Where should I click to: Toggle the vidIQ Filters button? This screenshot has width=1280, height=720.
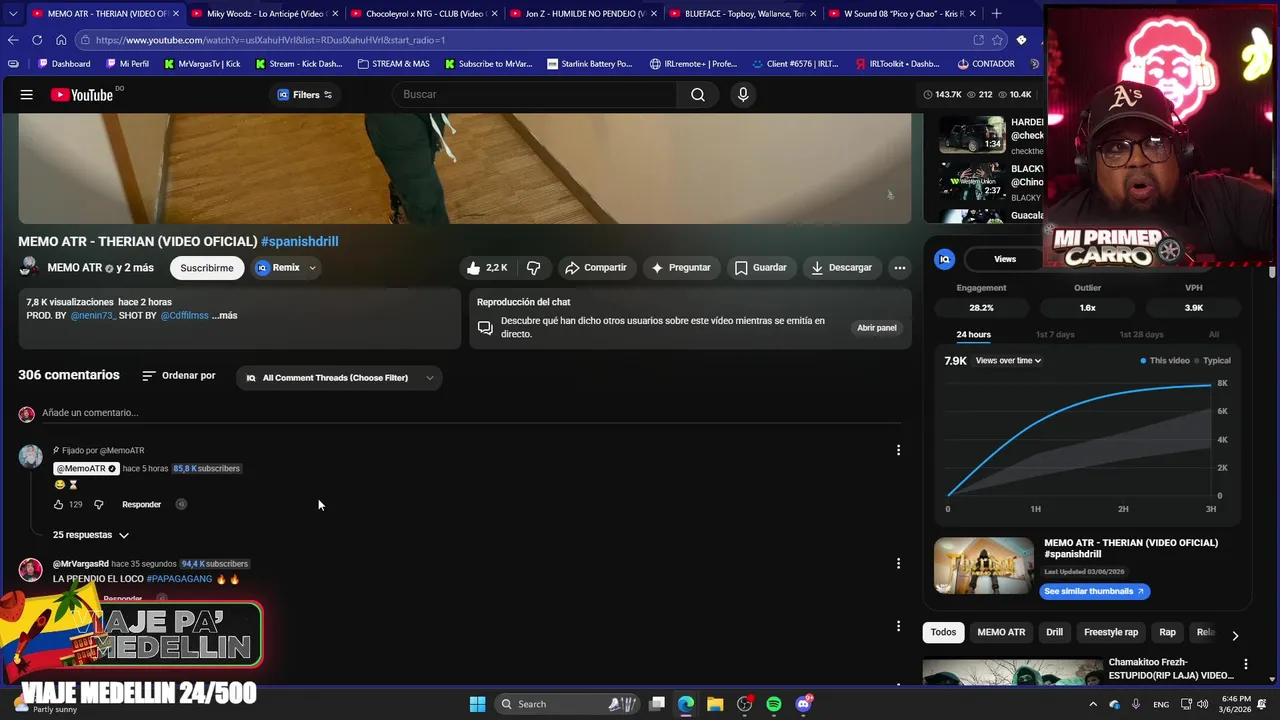tap(305, 95)
